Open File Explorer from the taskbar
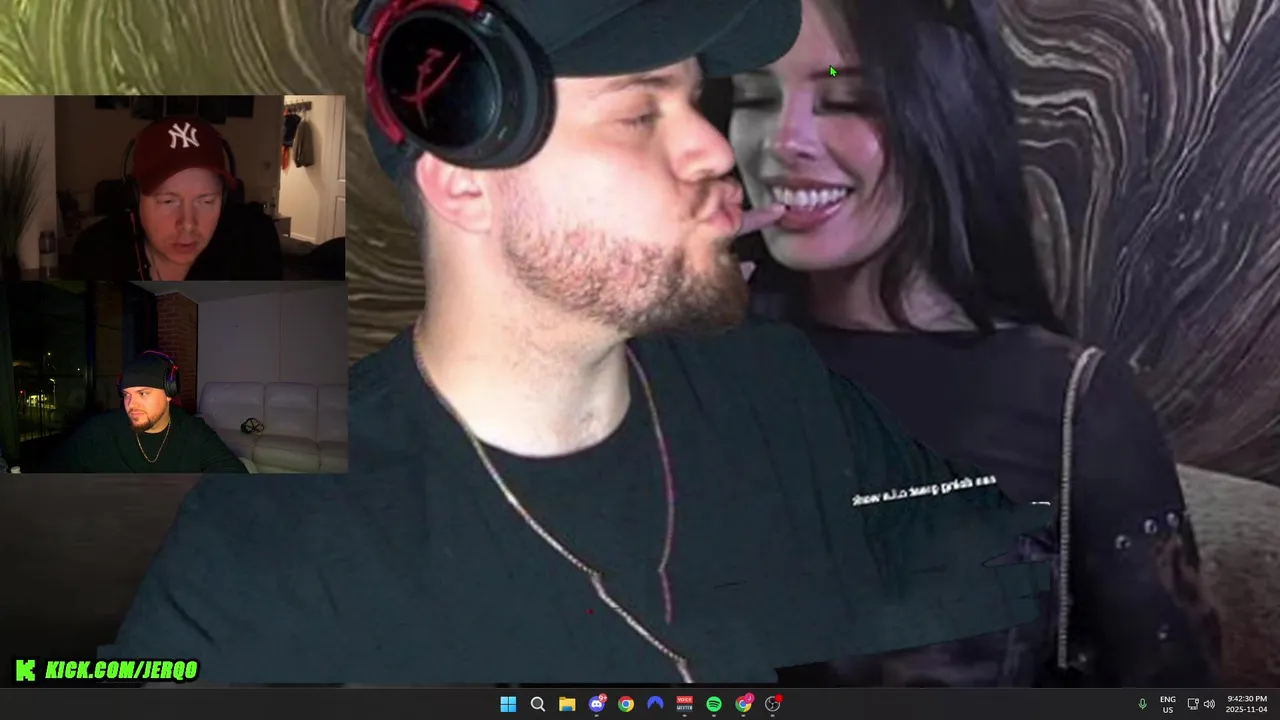 pyautogui.click(x=567, y=704)
